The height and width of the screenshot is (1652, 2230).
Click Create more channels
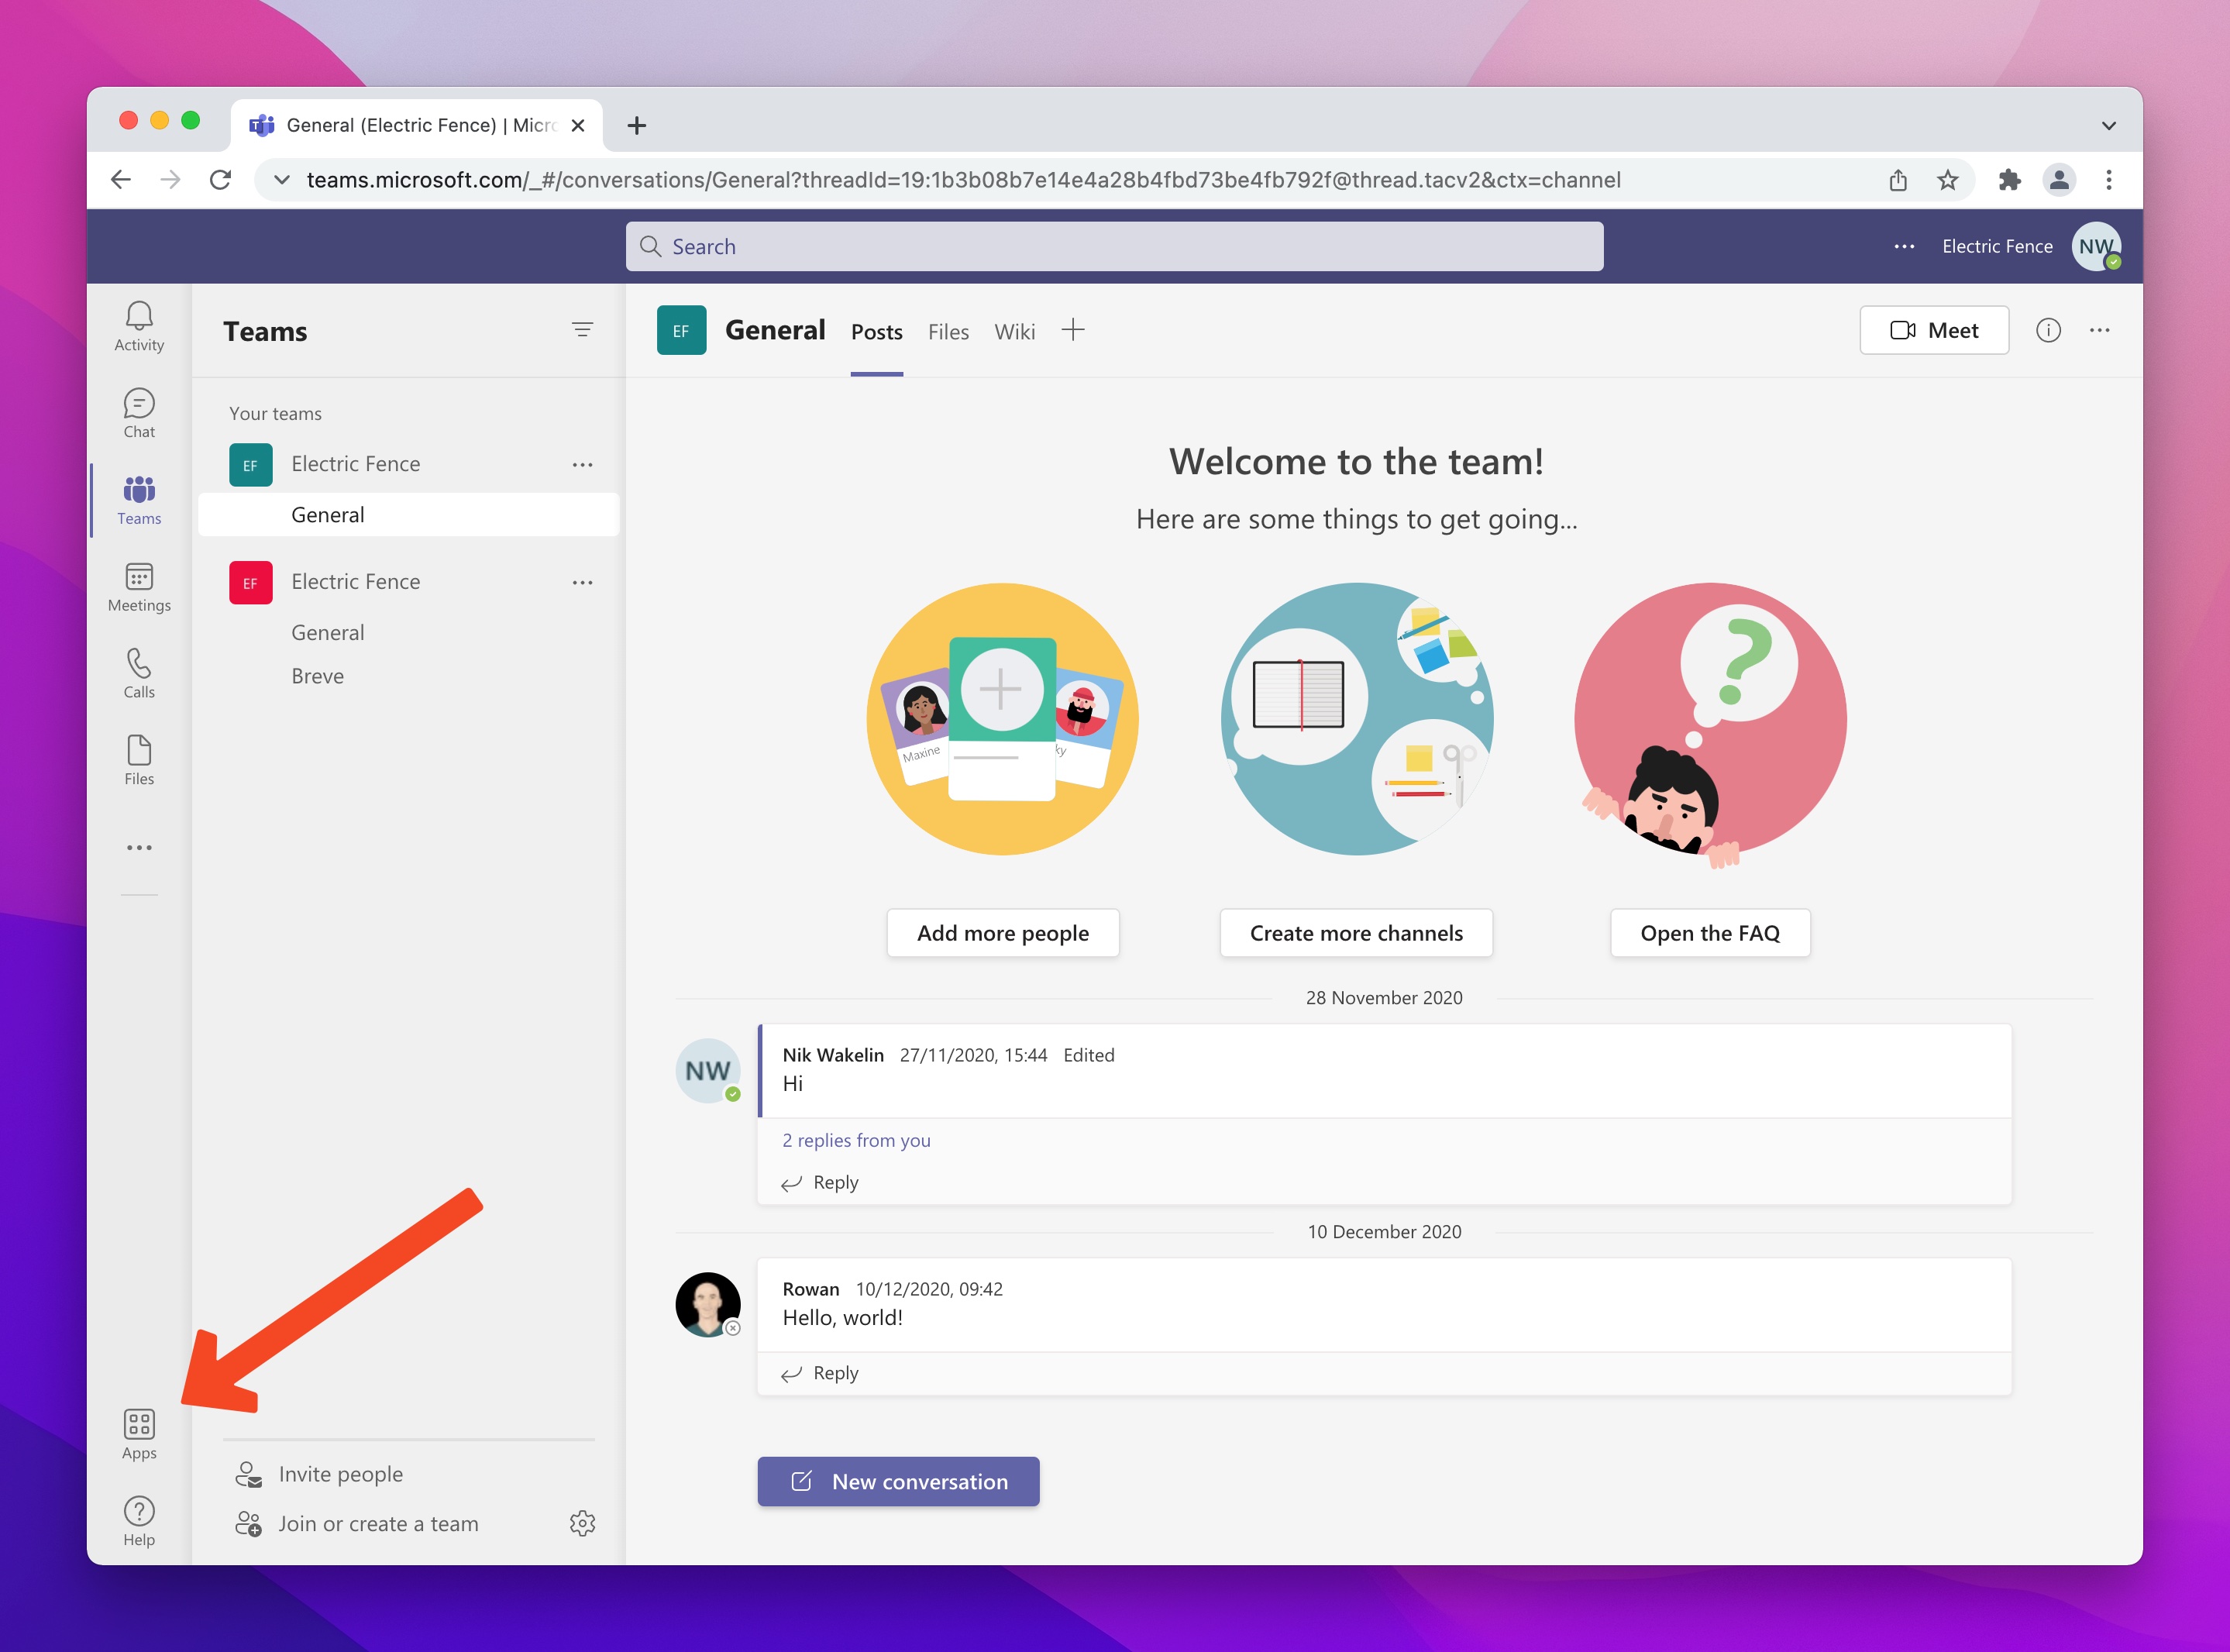[x=1356, y=933]
